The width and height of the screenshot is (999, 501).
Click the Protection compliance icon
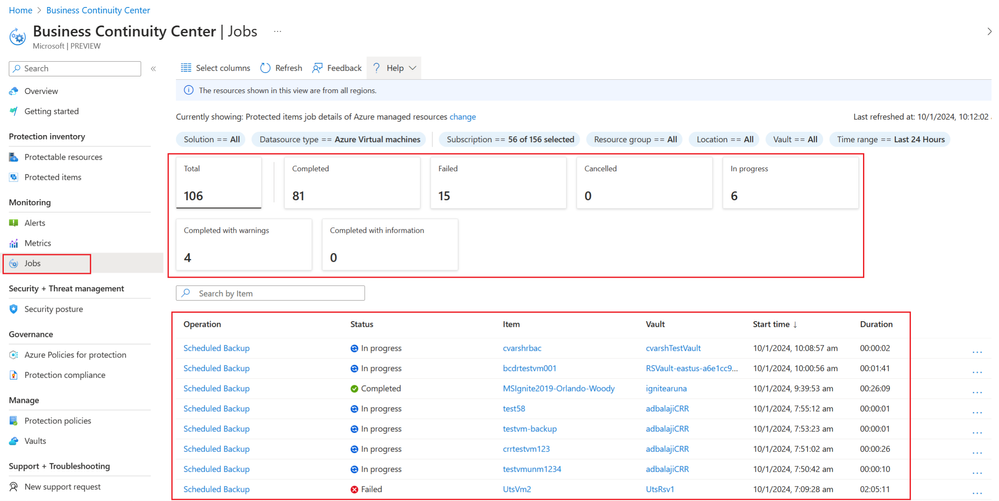[x=14, y=375]
